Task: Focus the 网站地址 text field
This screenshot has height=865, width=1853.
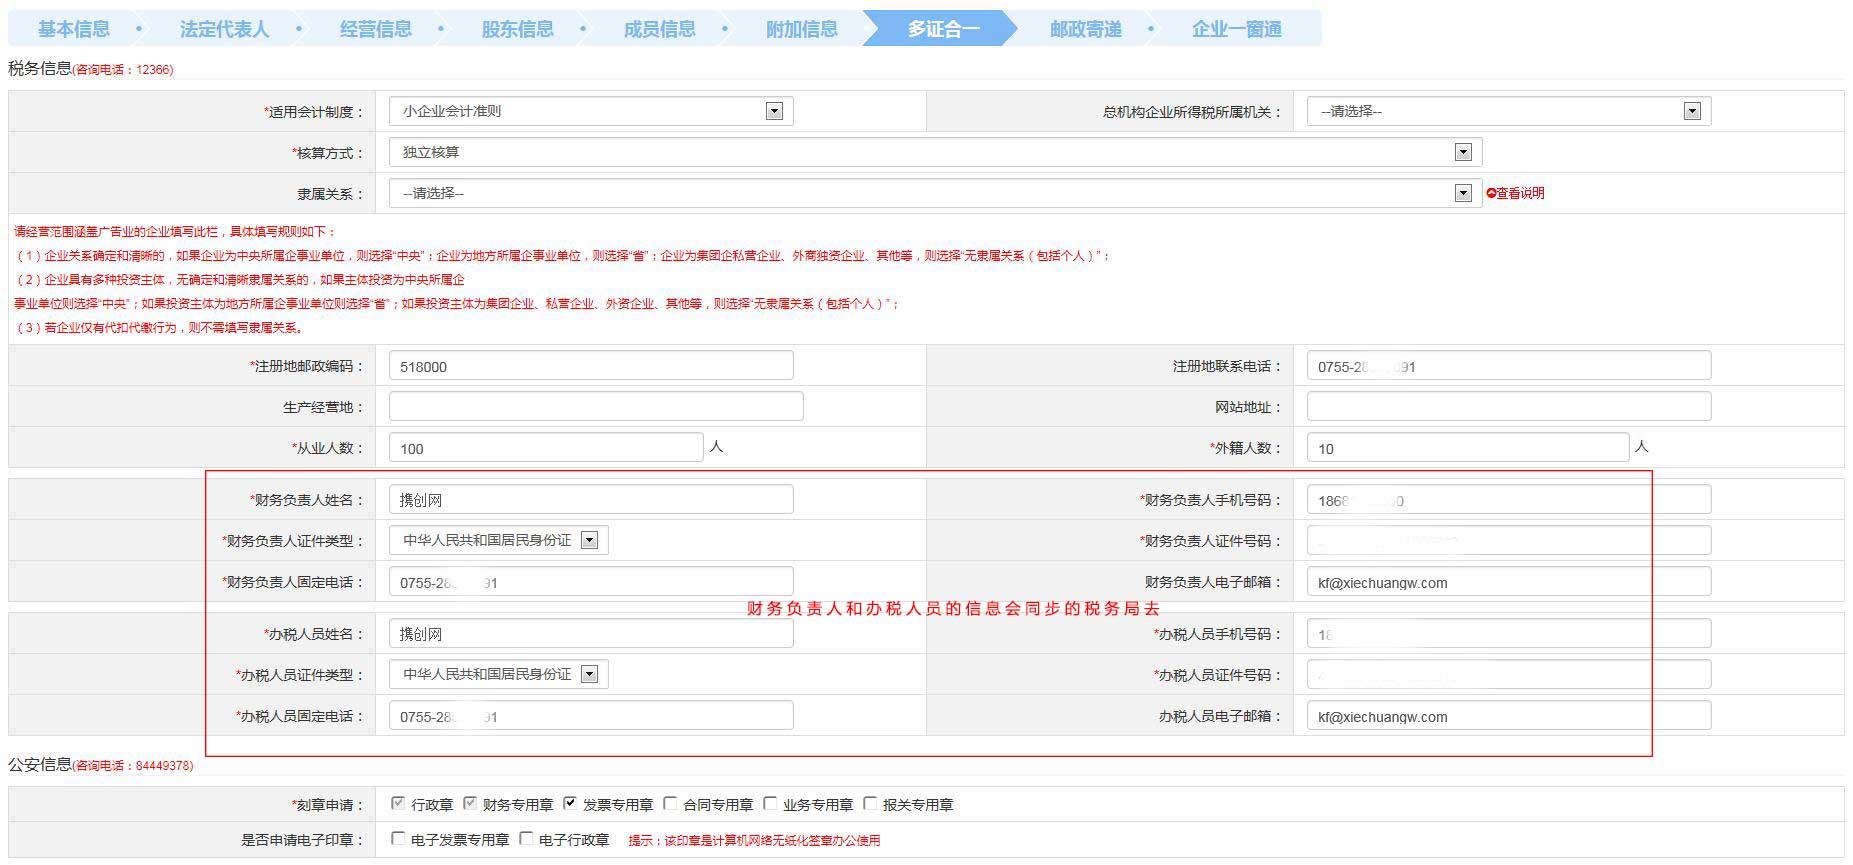Action: click(1508, 406)
